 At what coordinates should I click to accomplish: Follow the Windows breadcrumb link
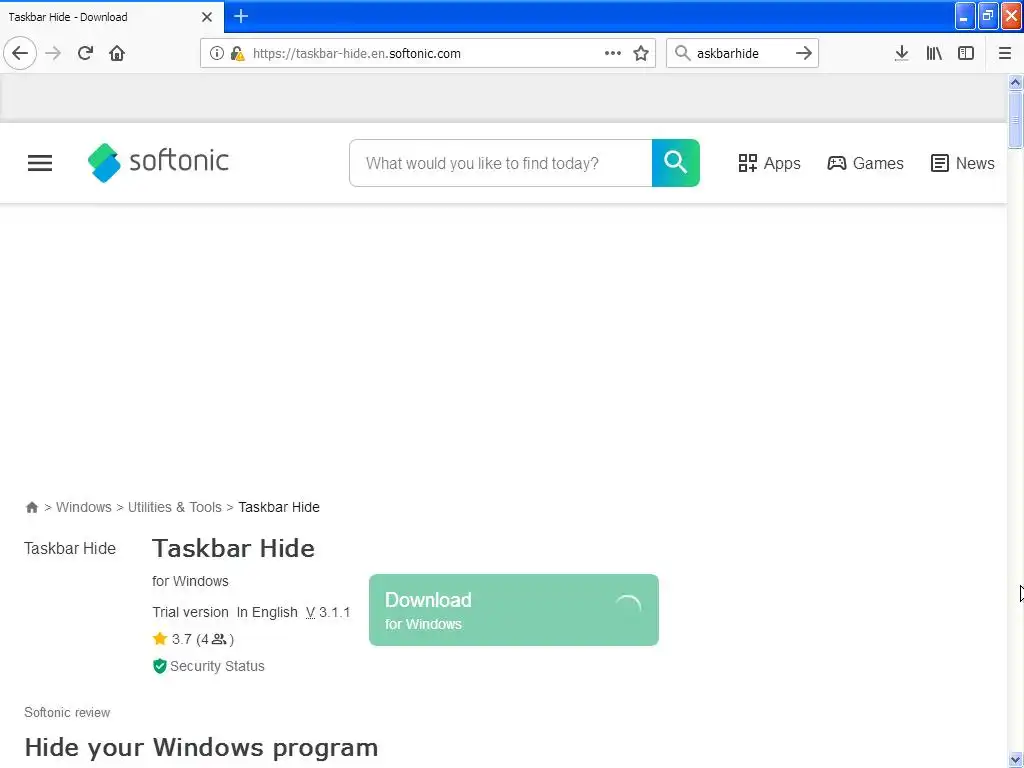tap(84, 507)
